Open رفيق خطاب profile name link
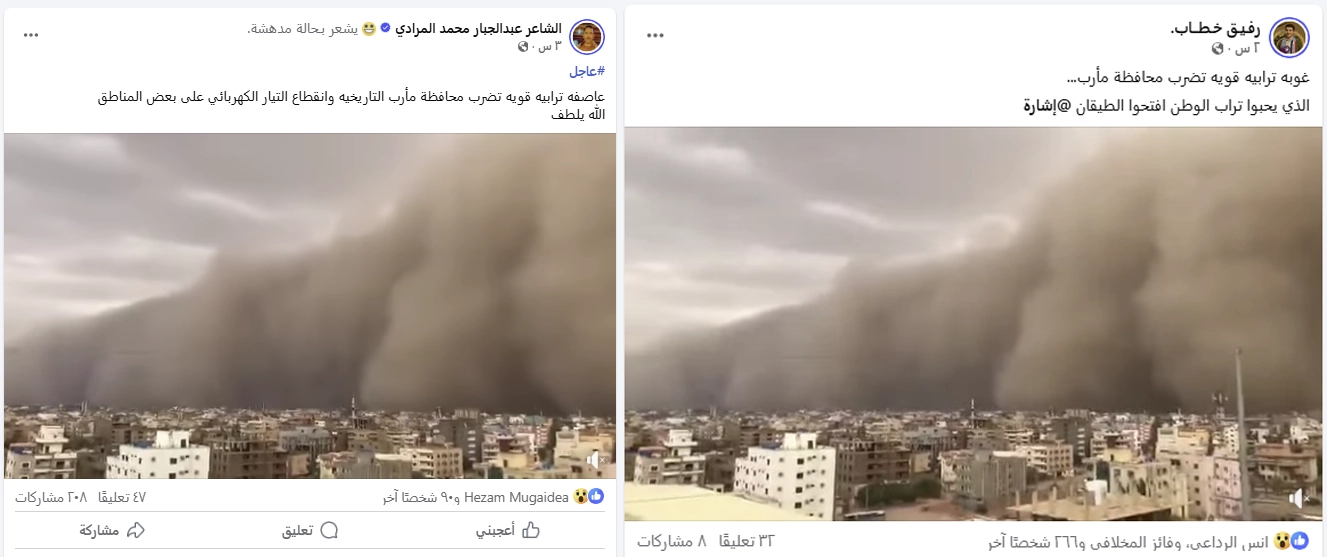This screenshot has height=557, width=1327. 1216,29
